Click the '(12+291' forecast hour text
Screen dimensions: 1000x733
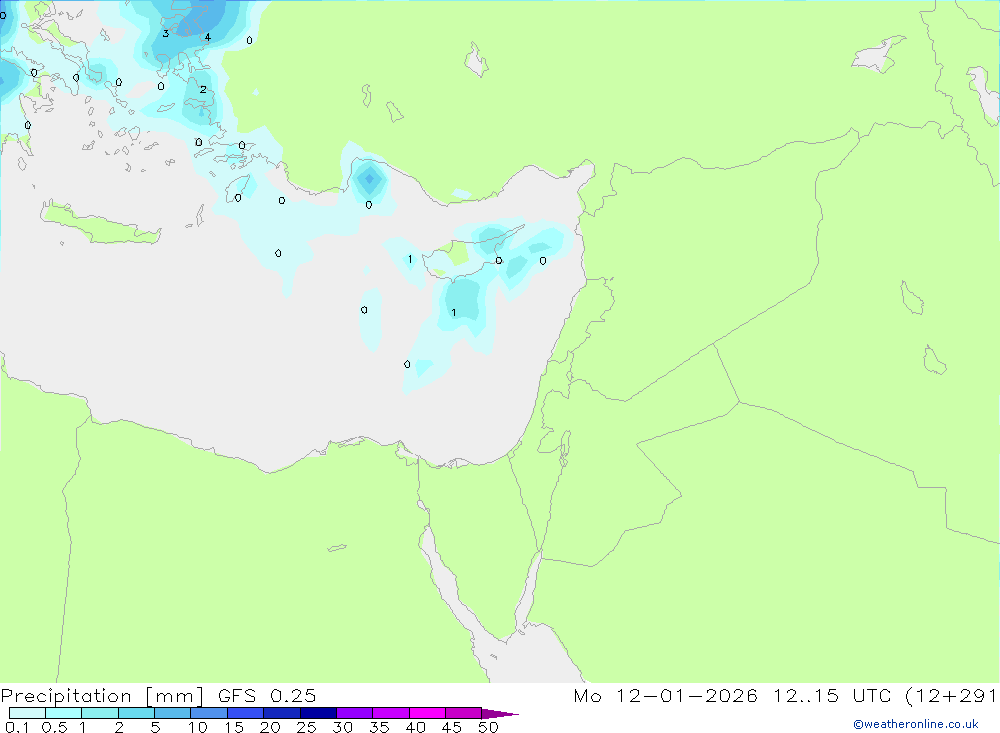(952, 696)
